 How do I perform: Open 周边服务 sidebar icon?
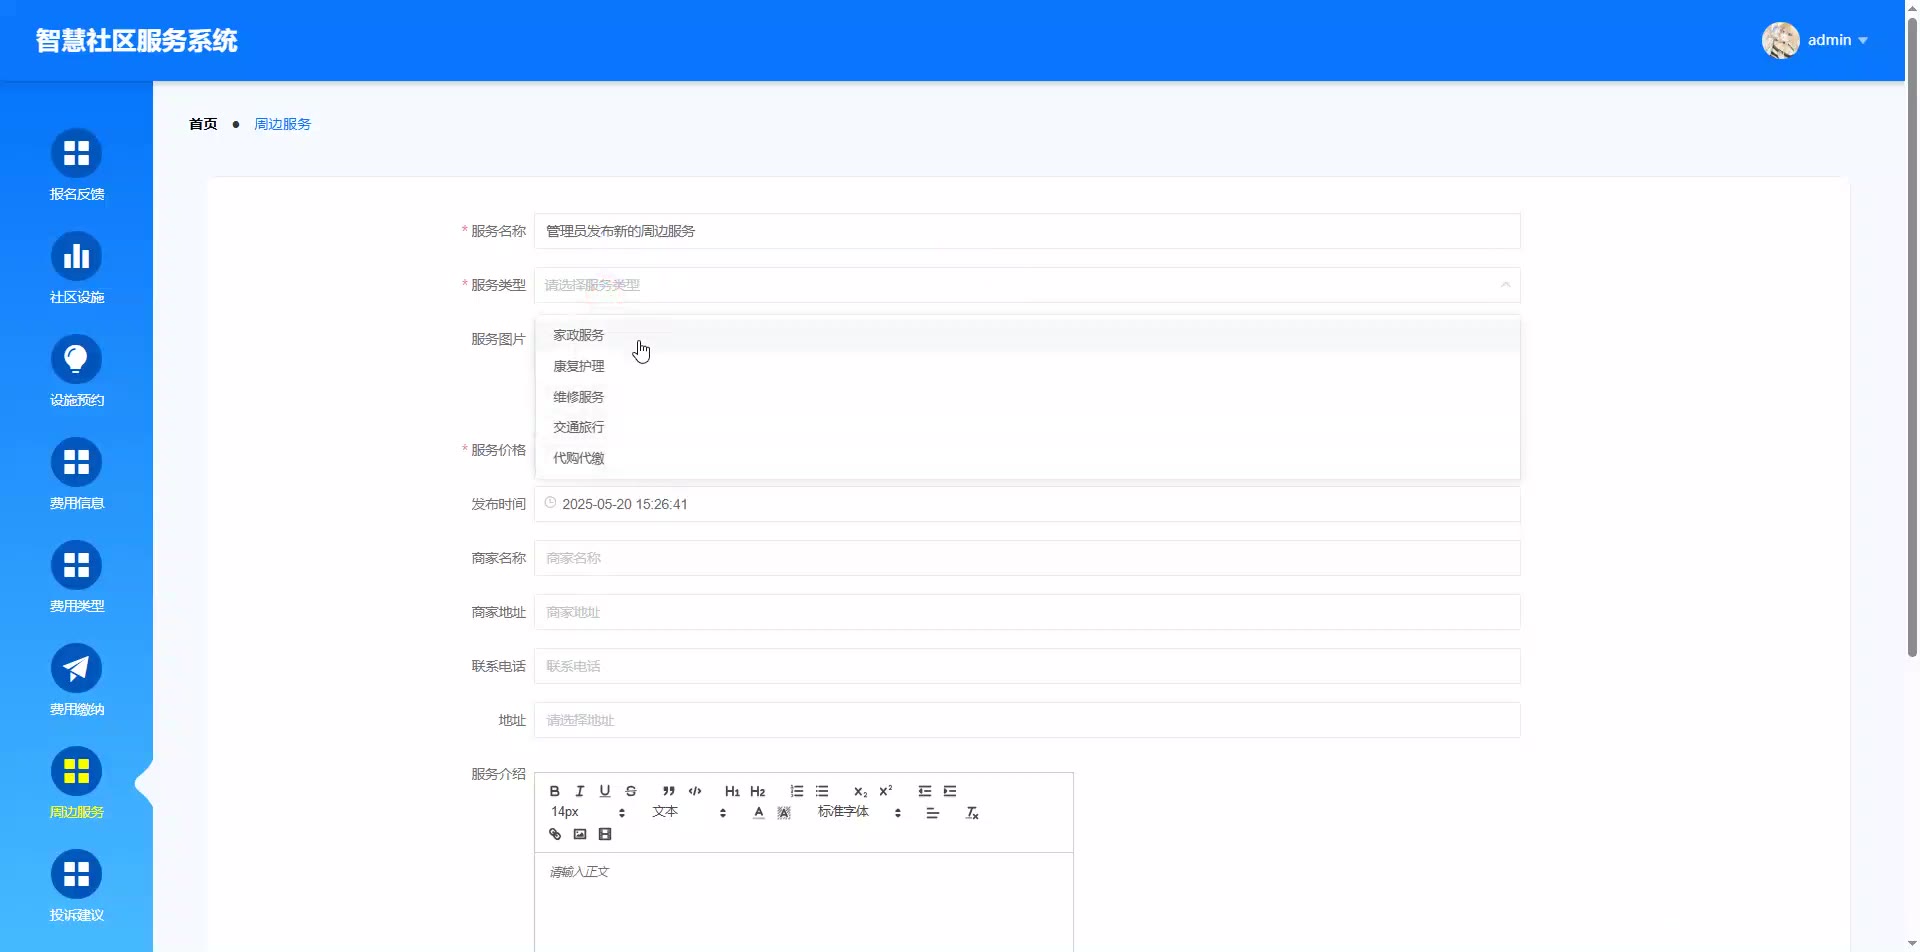[x=77, y=771]
